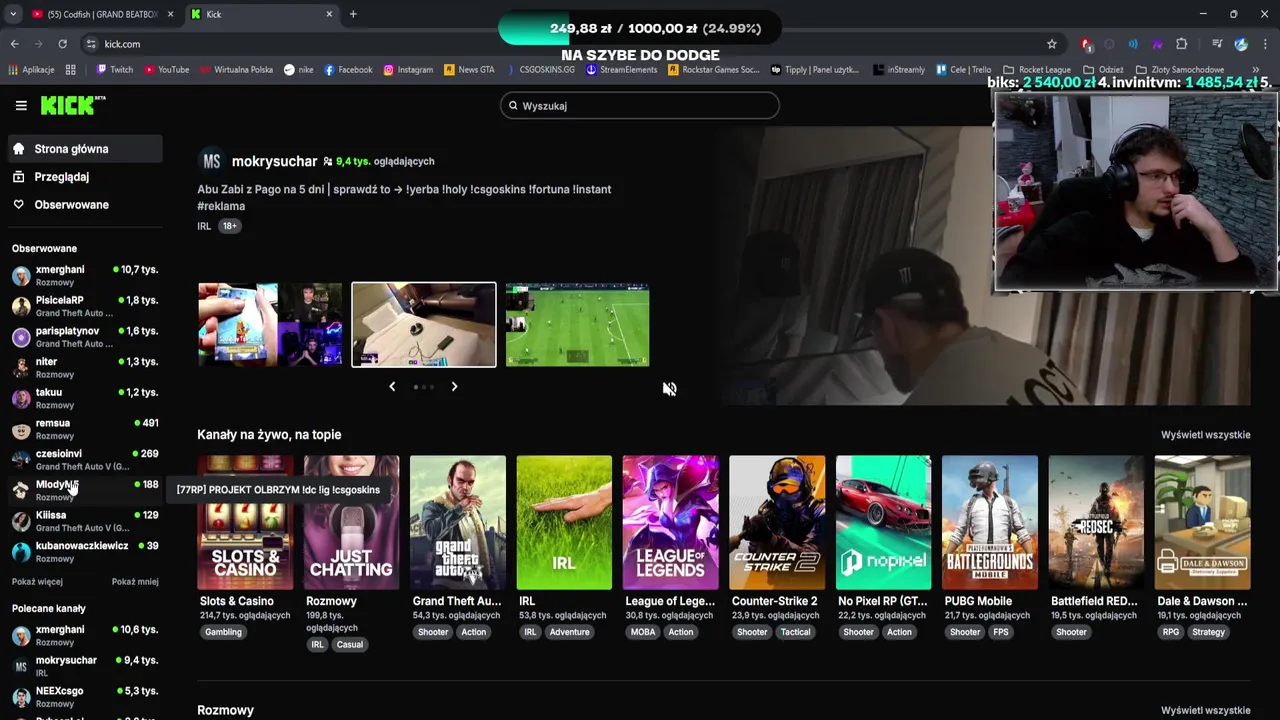Select second carousel thumbnail

[424, 325]
